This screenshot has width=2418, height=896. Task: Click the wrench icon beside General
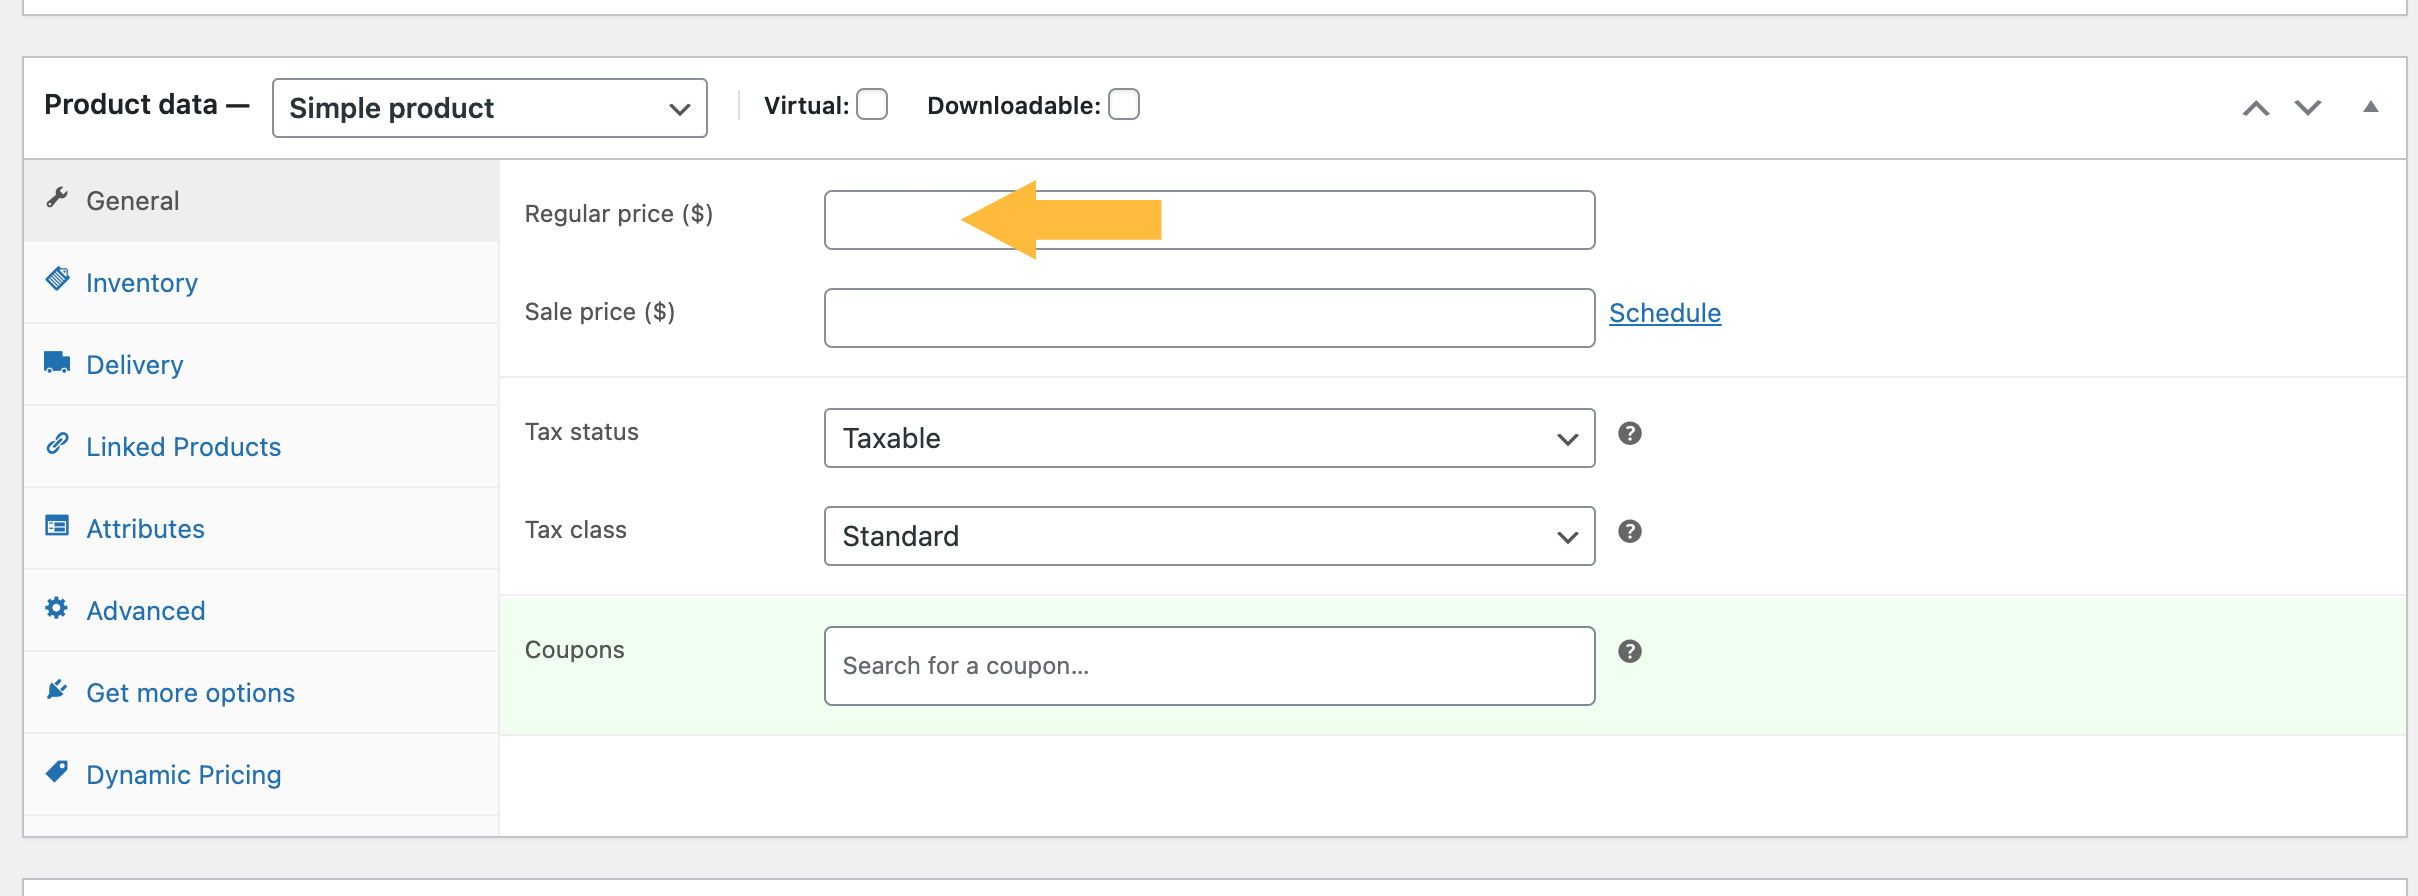pos(57,198)
